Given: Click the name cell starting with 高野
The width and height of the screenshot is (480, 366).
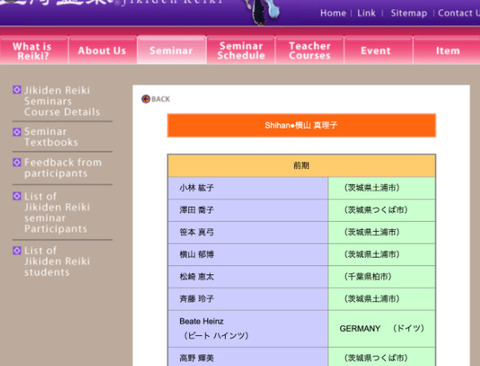Looking at the screenshot, I should pyautogui.click(x=248, y=357).
